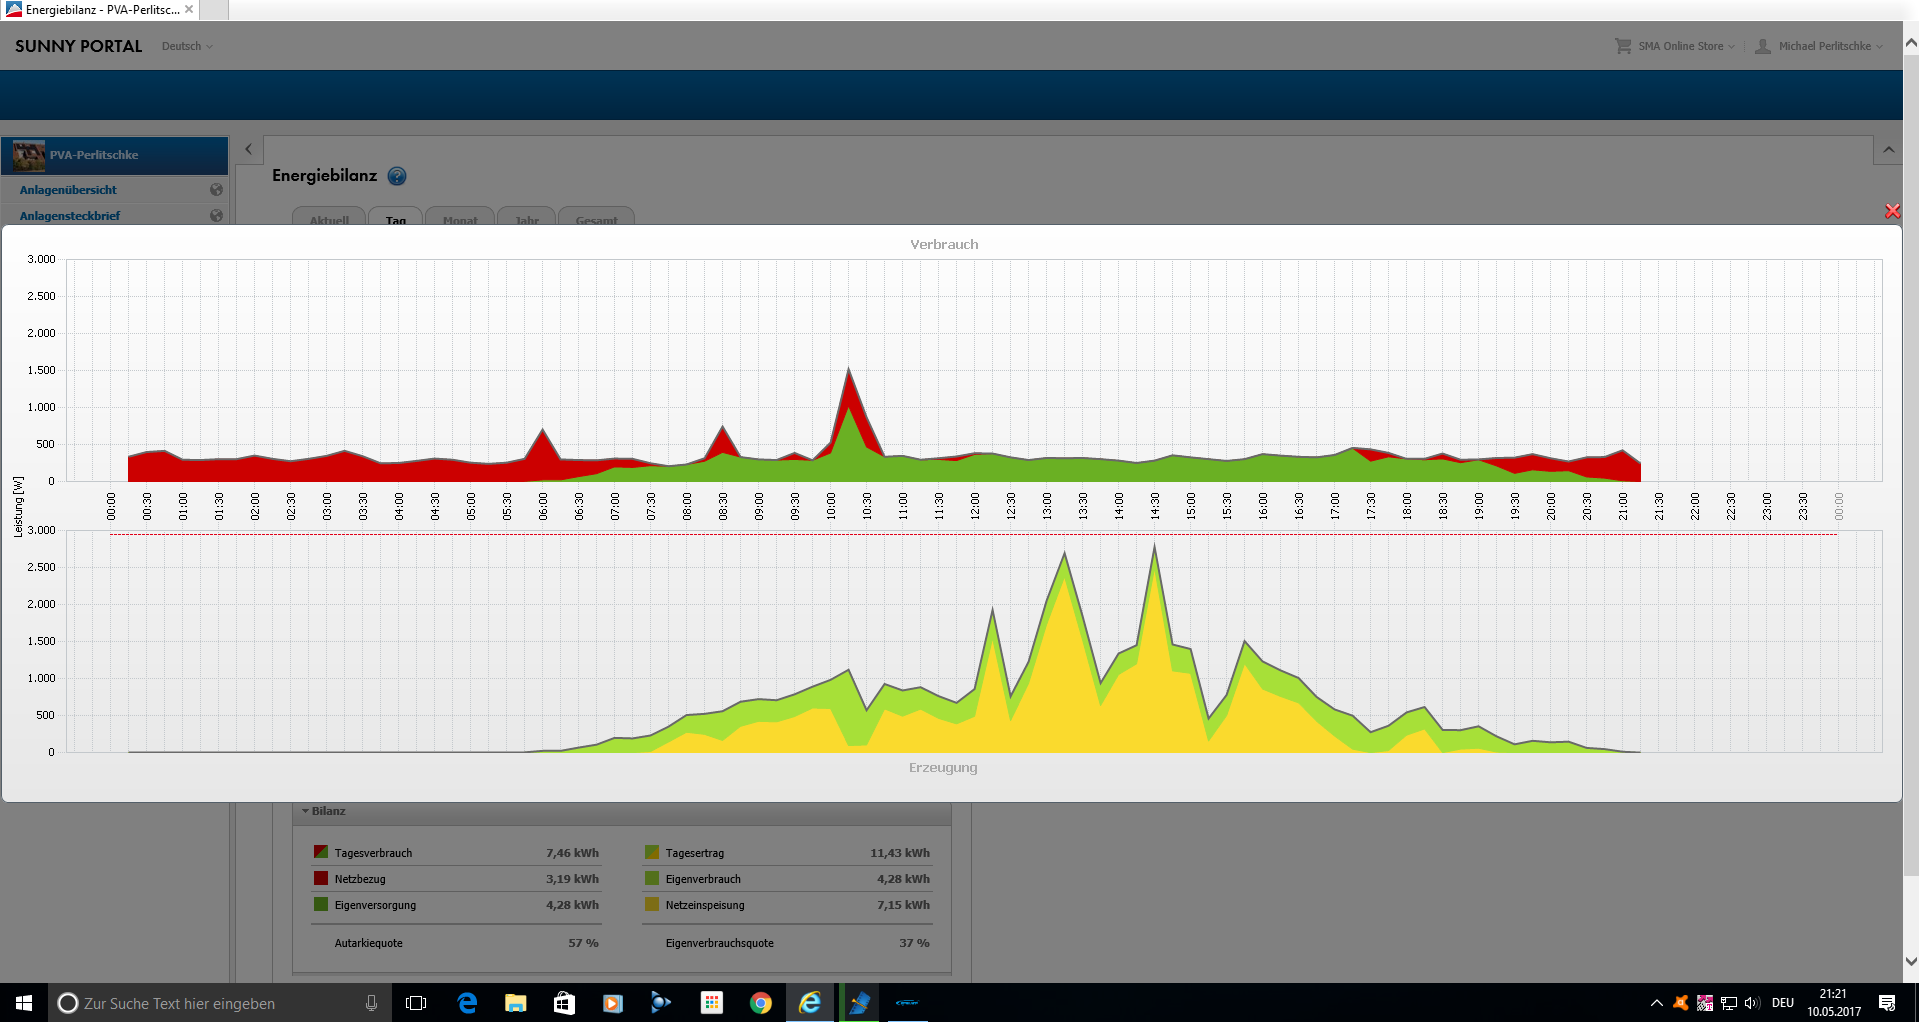Select the Gesamt tab
Viewport: 1919px width, 1022px height.
pyautogui.click(x=596, y=220)
